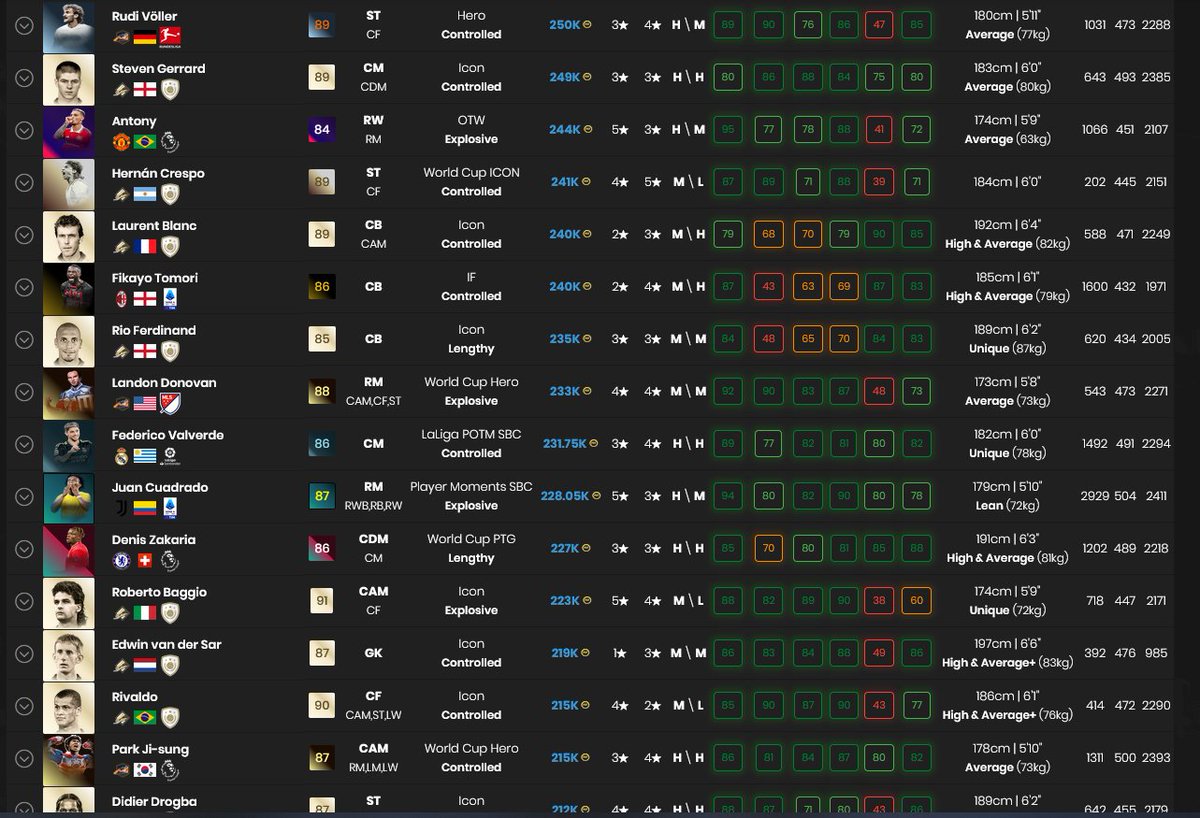Screen dimensions: 1200x818
Task: Click the Real Madrid badge under Federico Valverde
Action: (x=120, y=455)
